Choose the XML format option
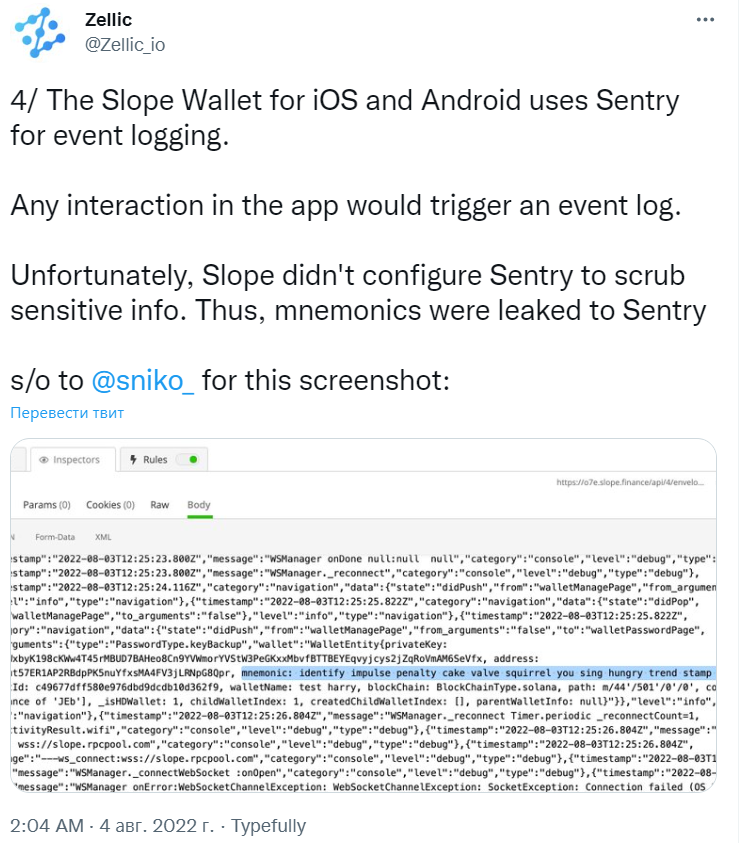The width and height of the screenshot is (748, 843). pos(103,537)
